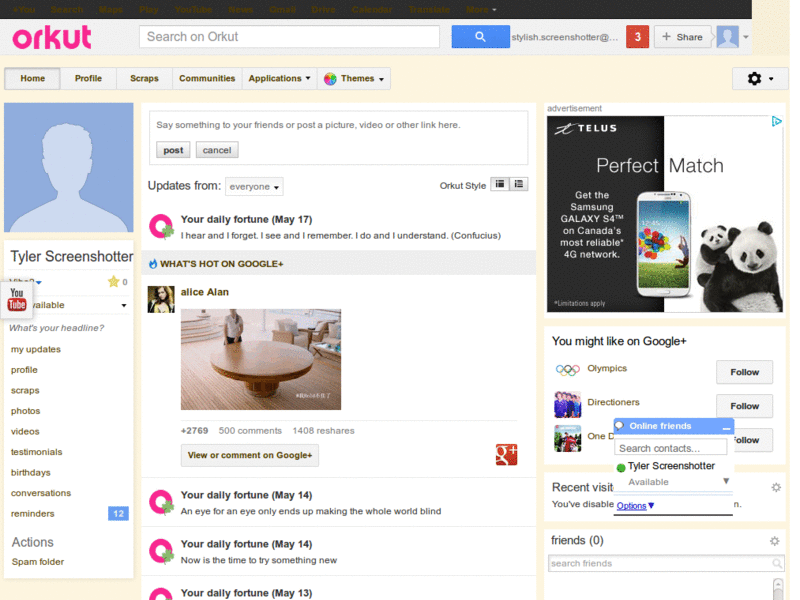The height and width of the screenshot is (600, 800).
Task: Open the friends section gear settings
Action: (774, 541)
